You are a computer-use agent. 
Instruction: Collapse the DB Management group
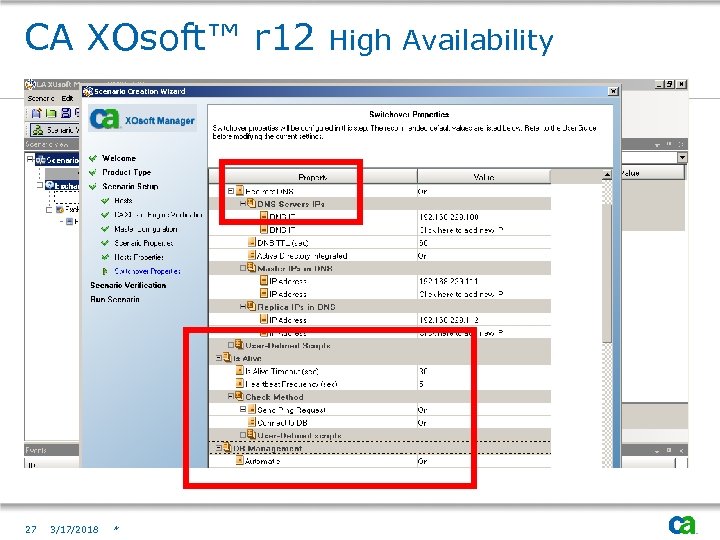click(219, 448)
